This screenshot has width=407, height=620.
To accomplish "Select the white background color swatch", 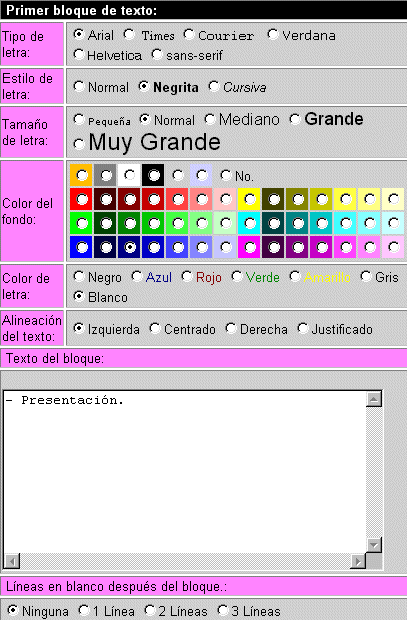I will [129, 175].
